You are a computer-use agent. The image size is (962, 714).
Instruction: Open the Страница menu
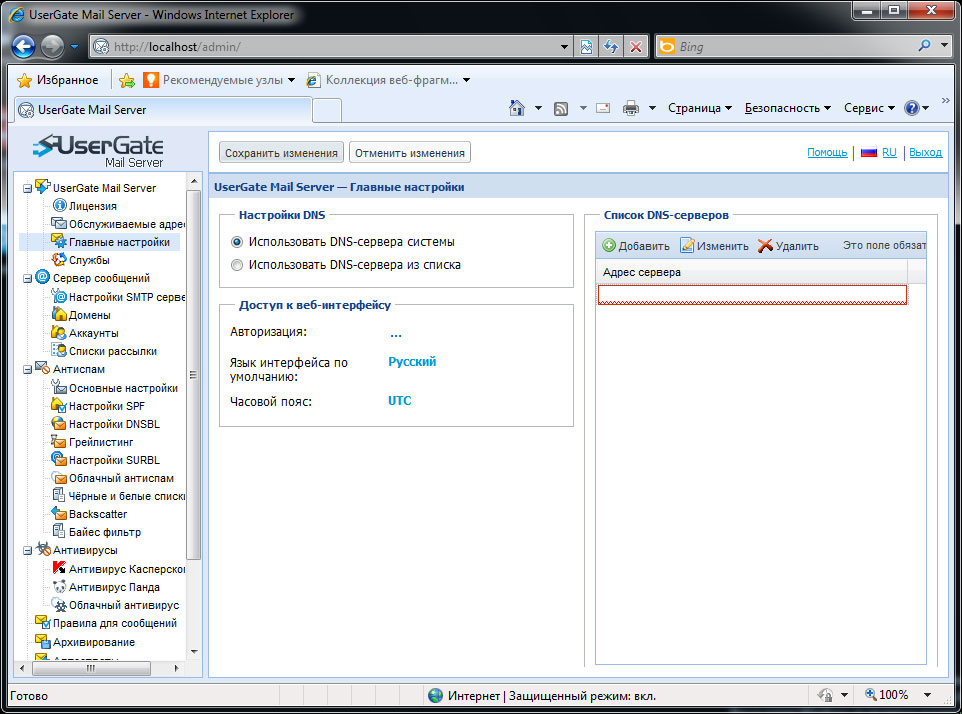click(x=699, y=108)
